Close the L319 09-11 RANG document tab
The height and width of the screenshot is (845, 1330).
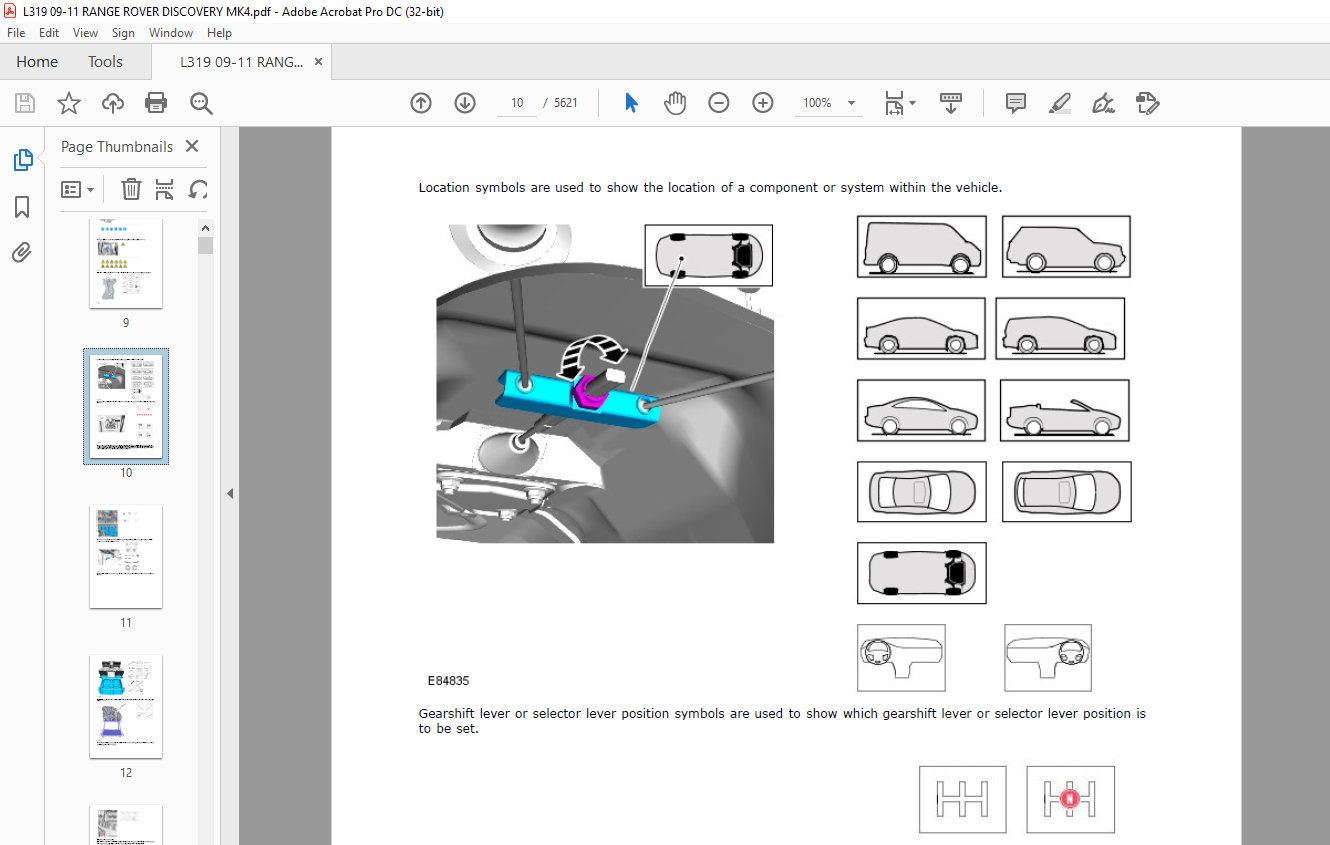[x=318, y=62]
